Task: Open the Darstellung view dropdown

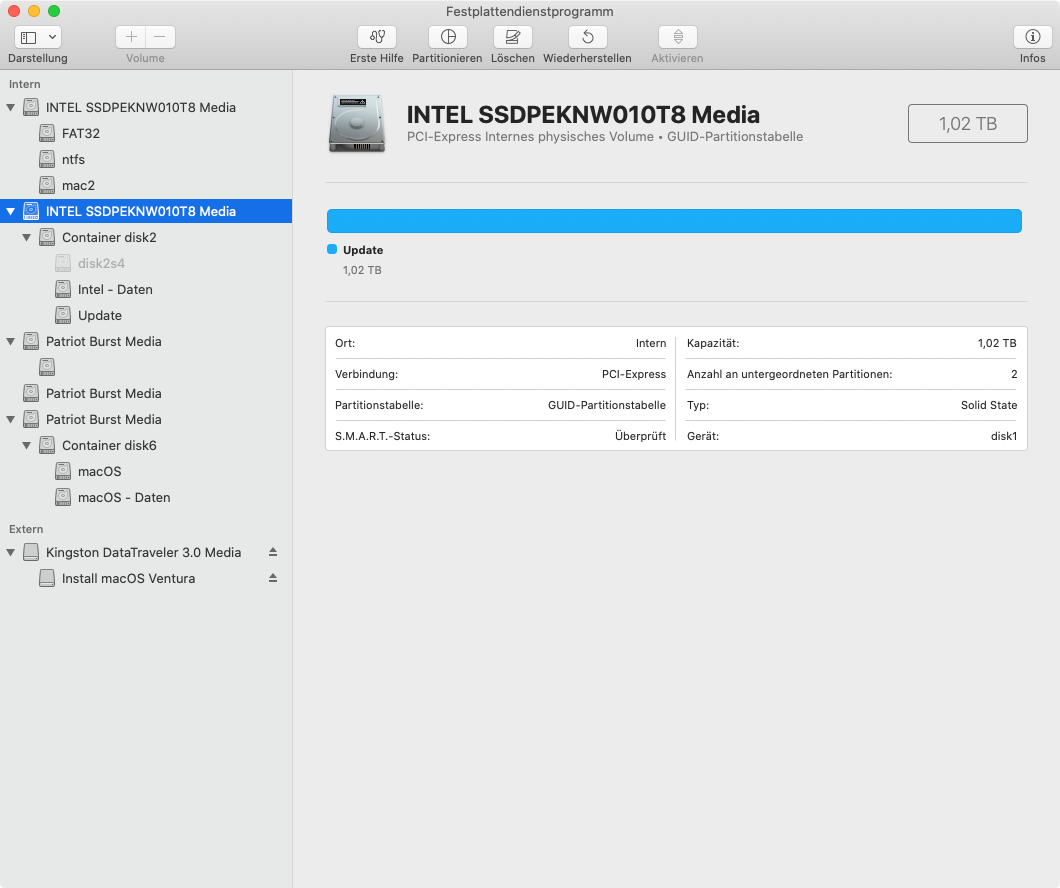Action: click(x=38, y=37)
